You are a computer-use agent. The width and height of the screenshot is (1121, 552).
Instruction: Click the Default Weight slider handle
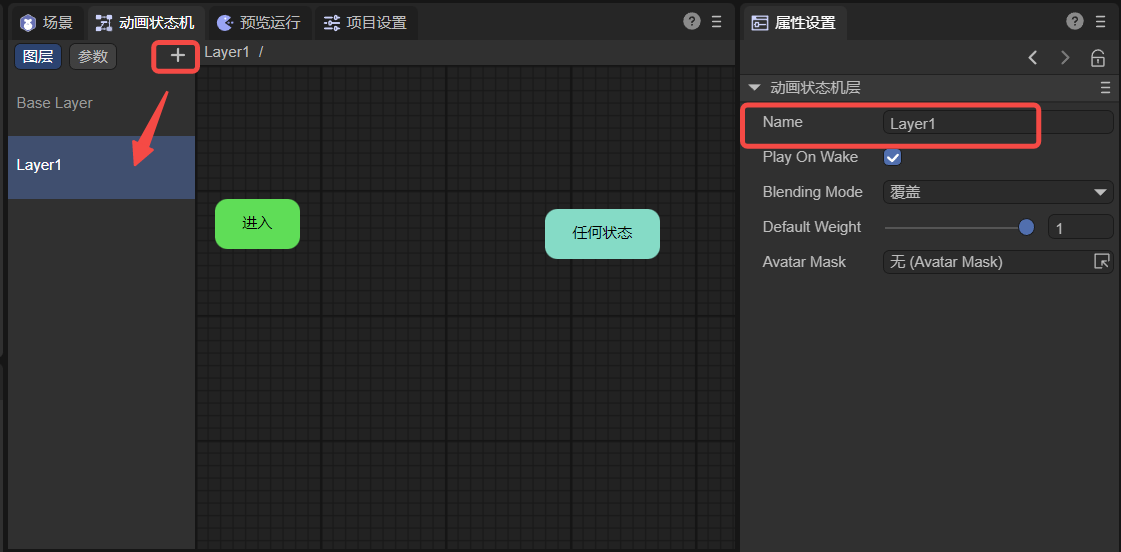click(x=1026, y=227)
